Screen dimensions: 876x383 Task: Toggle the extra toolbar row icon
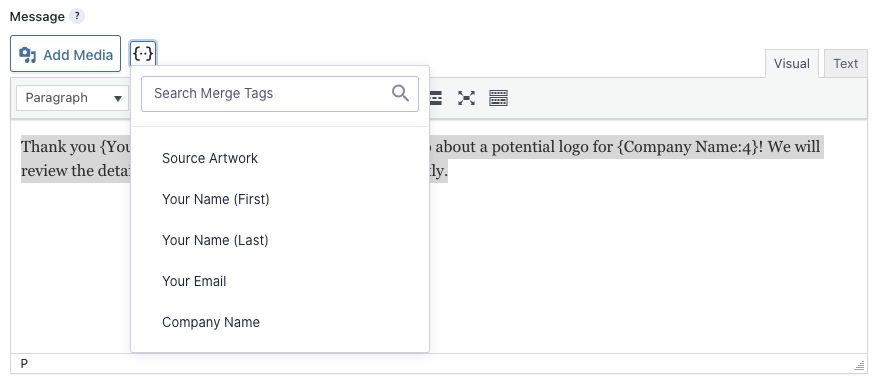498,98
